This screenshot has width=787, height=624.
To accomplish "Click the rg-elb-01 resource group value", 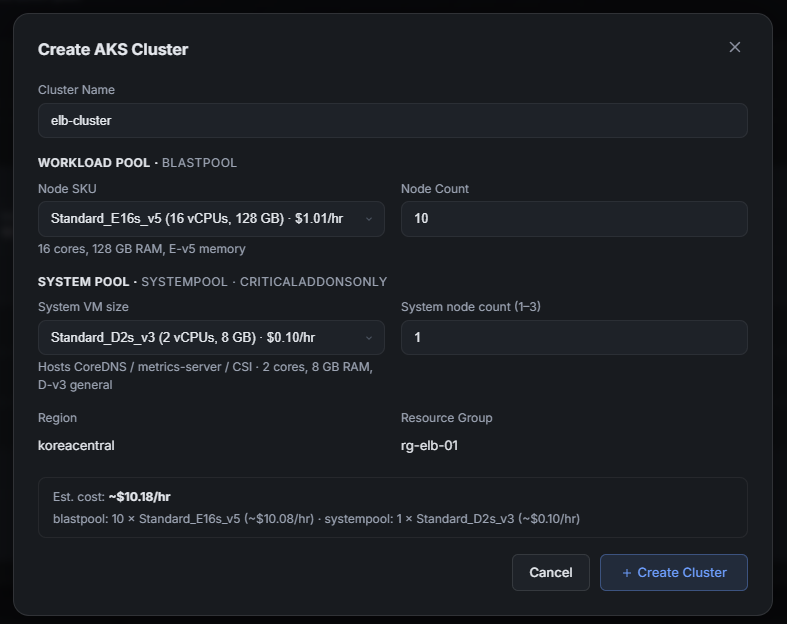I will [429, 446].
